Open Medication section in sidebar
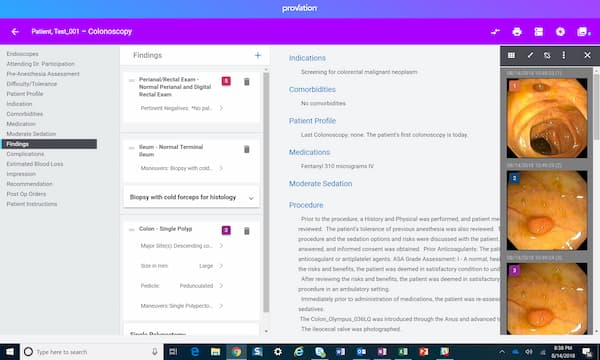This screenshot has width=600, height=360. pyautogui.click(x=21, y=124)
